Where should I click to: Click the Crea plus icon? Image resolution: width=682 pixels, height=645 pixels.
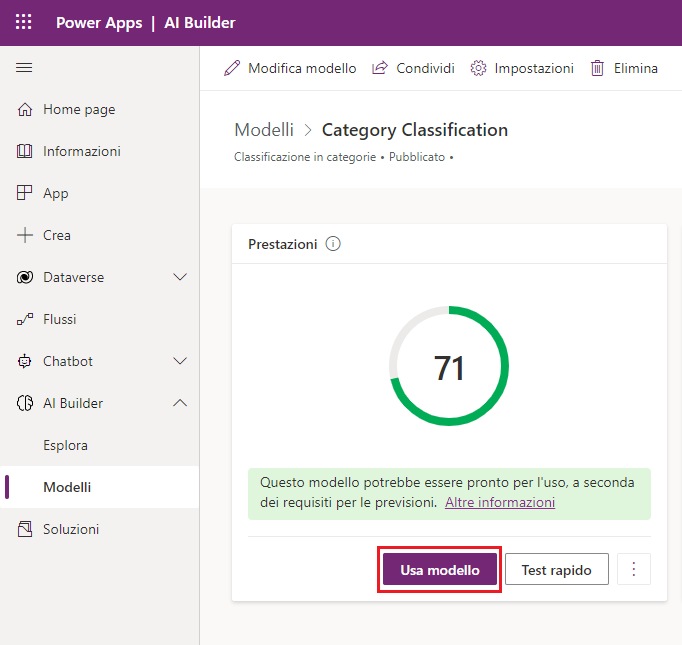(25, 235)
